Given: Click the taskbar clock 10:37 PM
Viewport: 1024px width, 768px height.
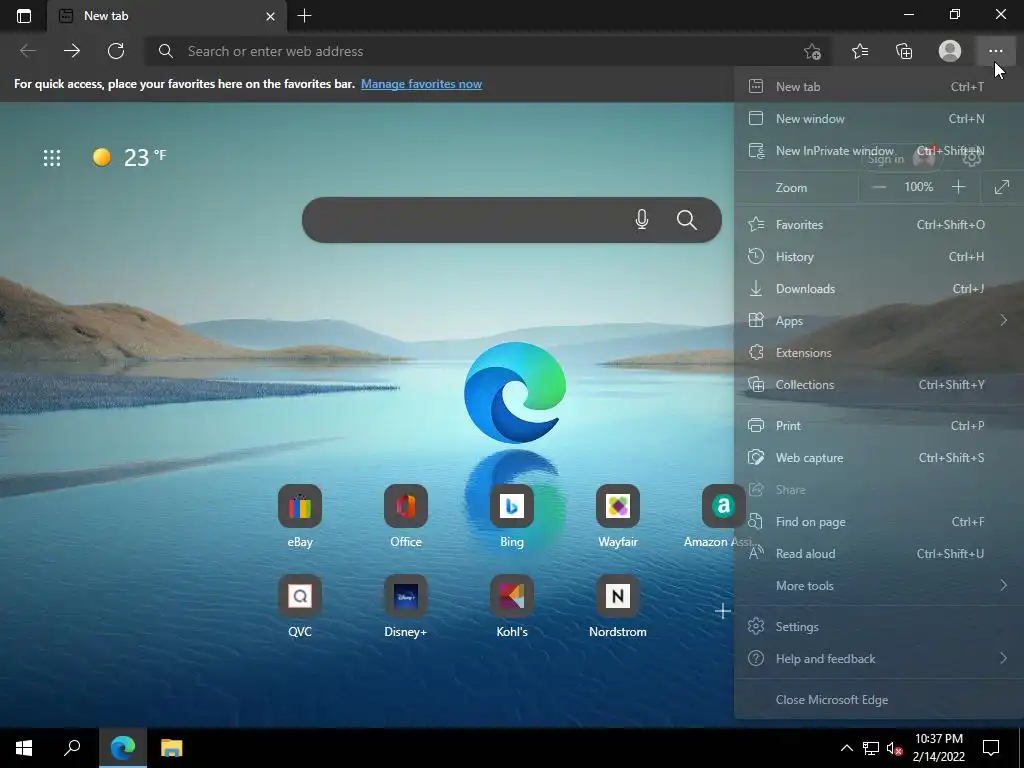Looking at the screenshot, I should click(938, 748).
